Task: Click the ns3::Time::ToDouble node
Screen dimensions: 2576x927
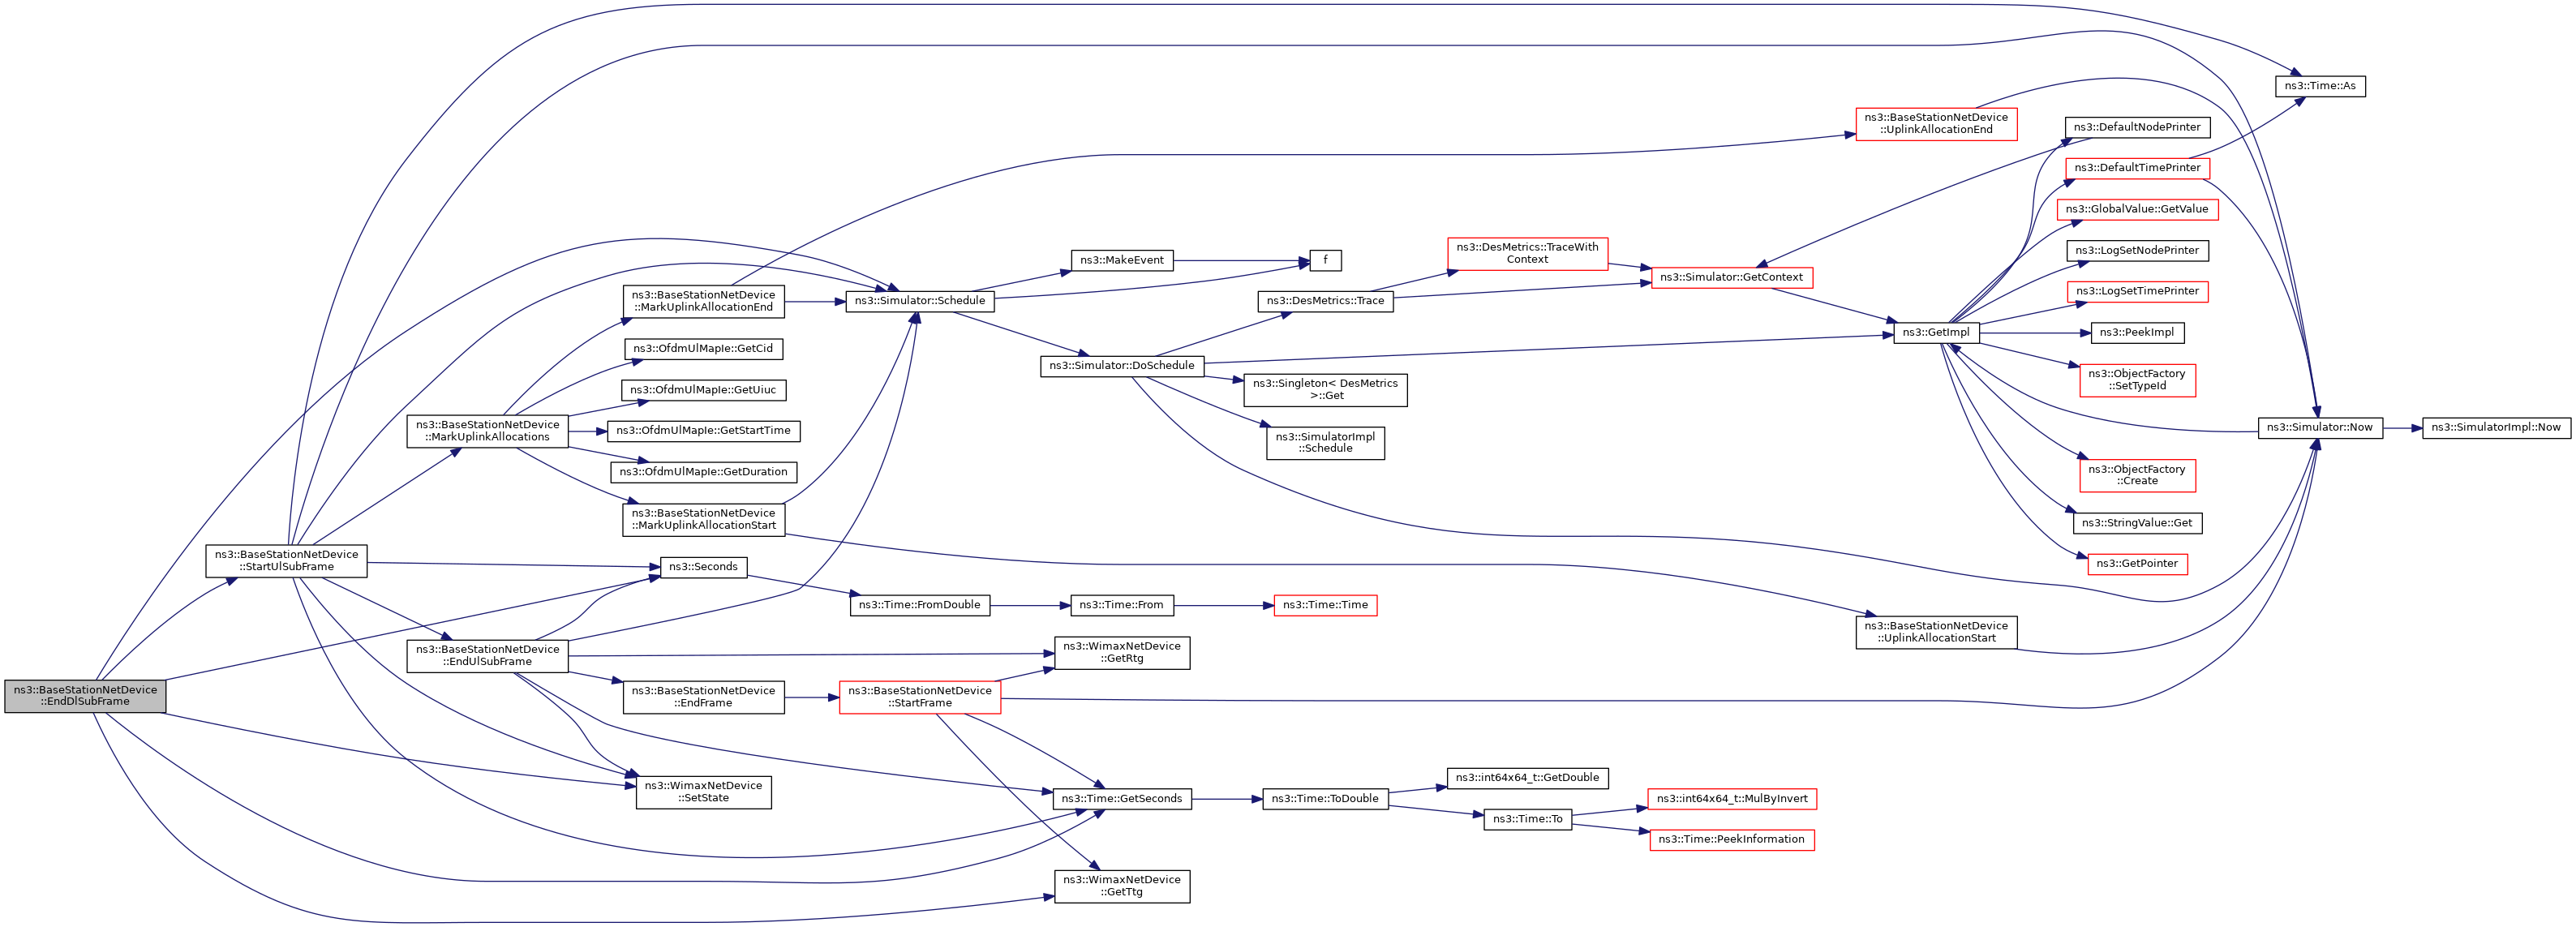Action: 1326,799
